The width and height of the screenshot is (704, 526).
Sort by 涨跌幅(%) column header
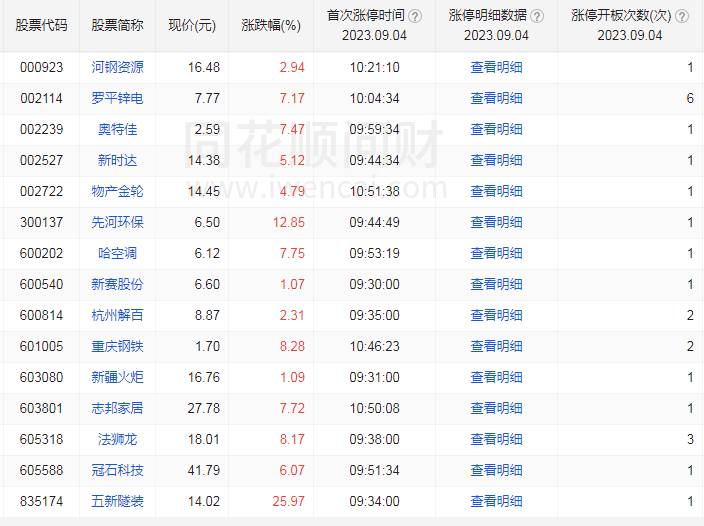(x=271, y=25)
